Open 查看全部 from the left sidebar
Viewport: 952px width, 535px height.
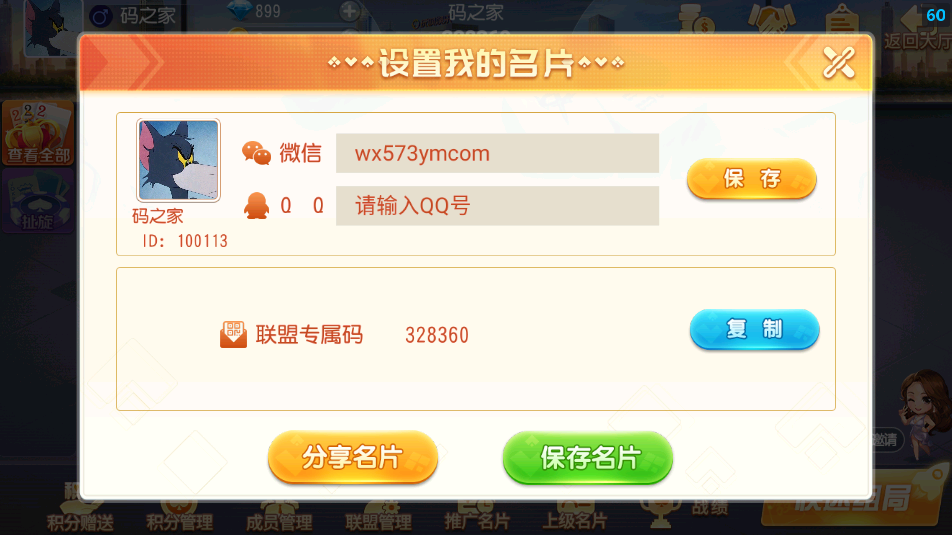pyautogui.click(x=38, y=133)
